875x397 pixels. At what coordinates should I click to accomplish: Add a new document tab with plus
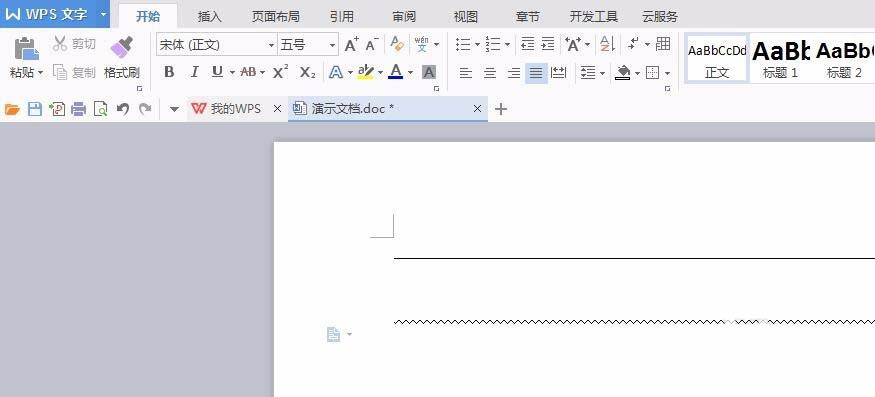[501, 109]
